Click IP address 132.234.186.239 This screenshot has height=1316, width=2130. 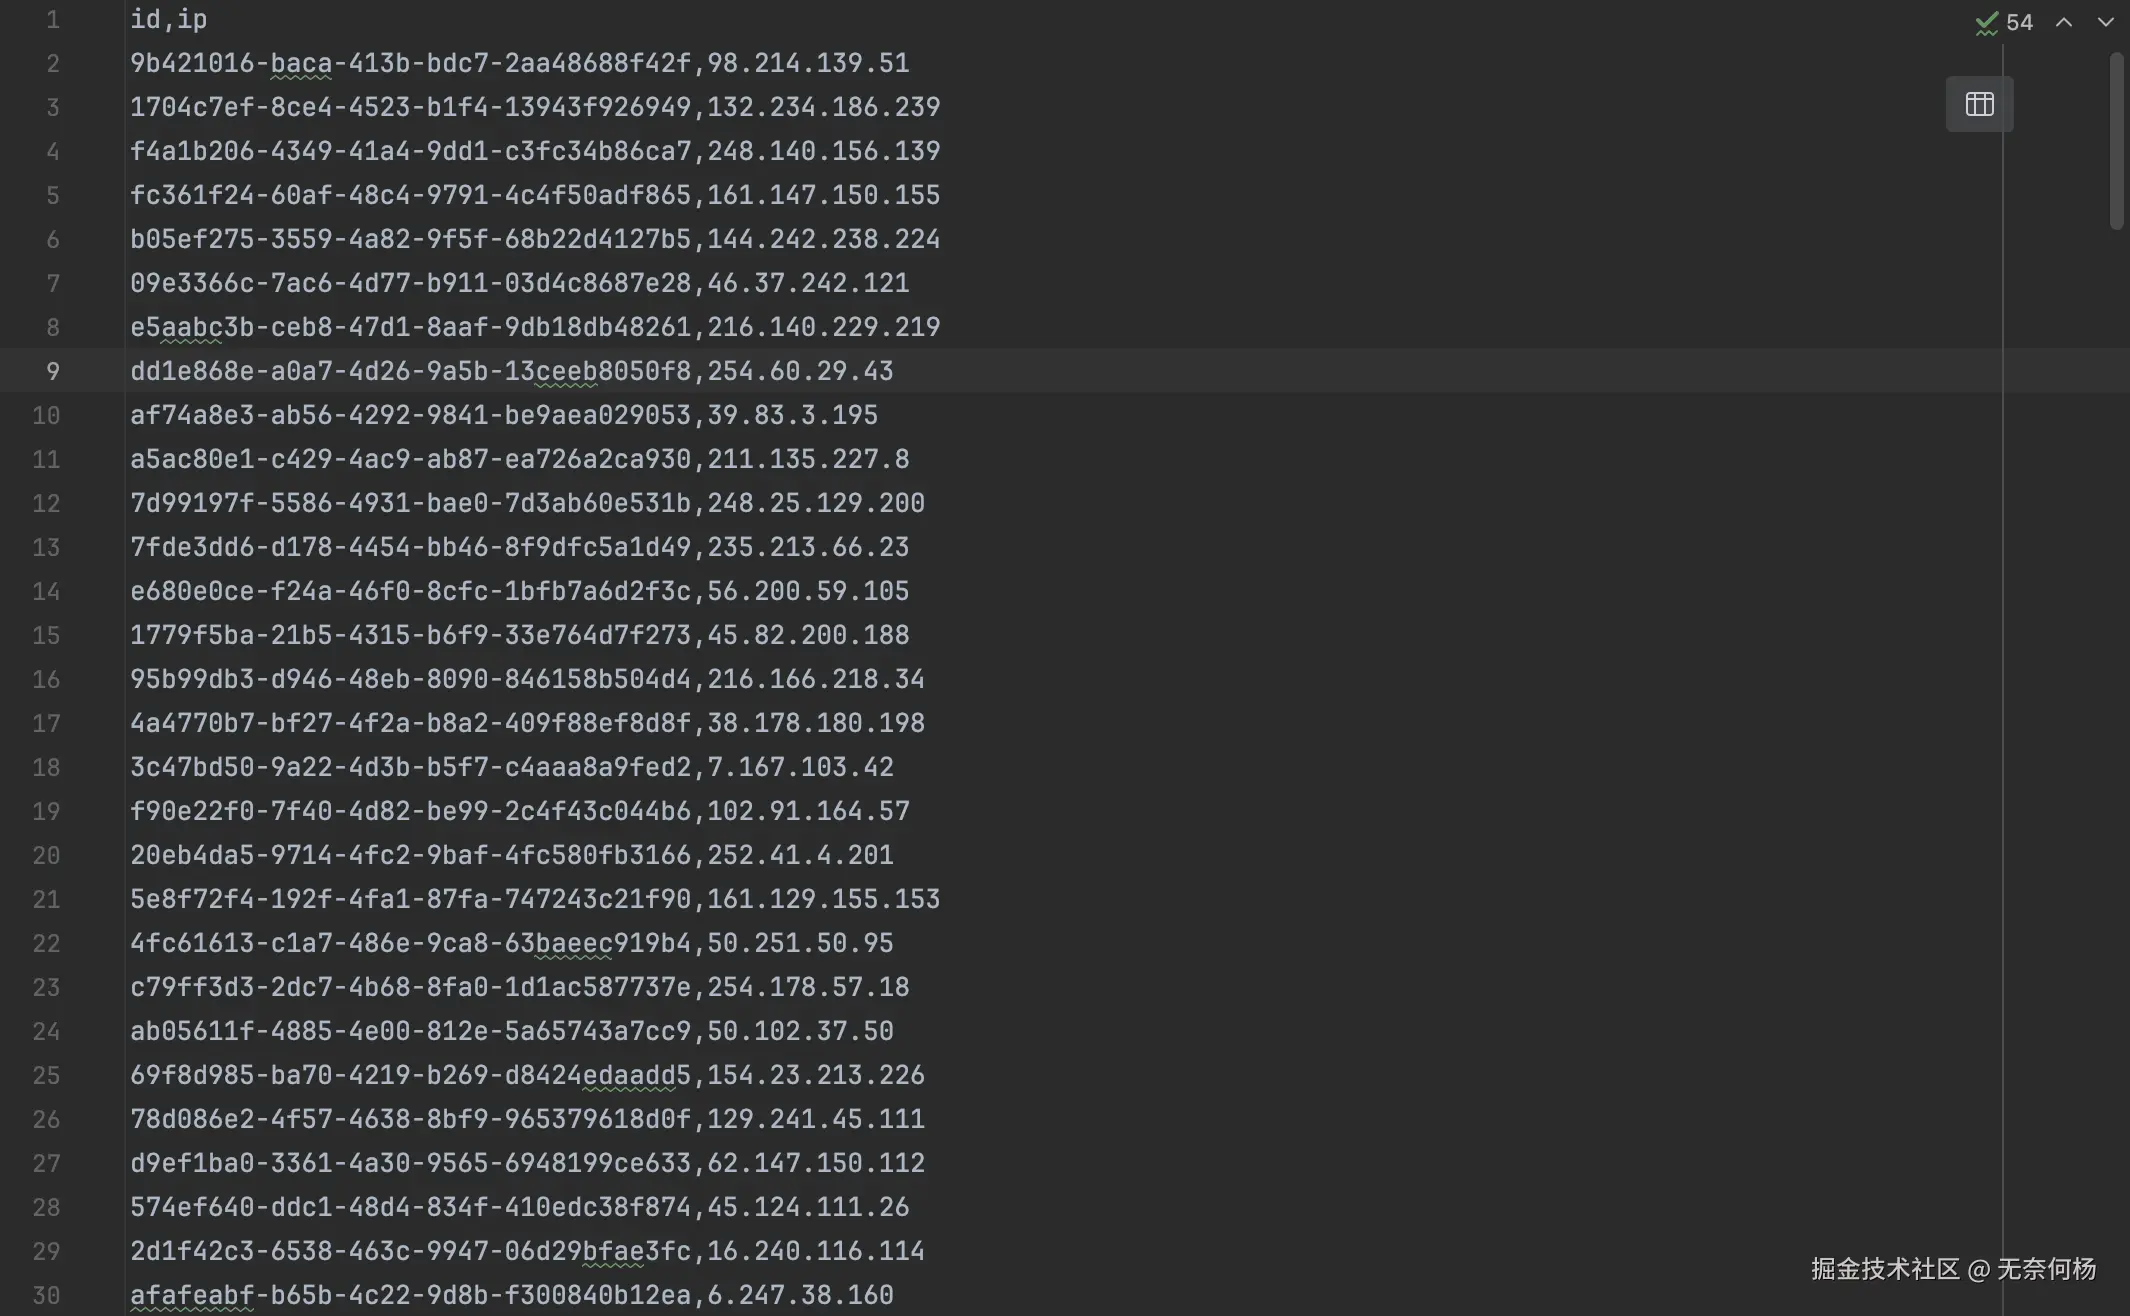[x=823, y=107]
